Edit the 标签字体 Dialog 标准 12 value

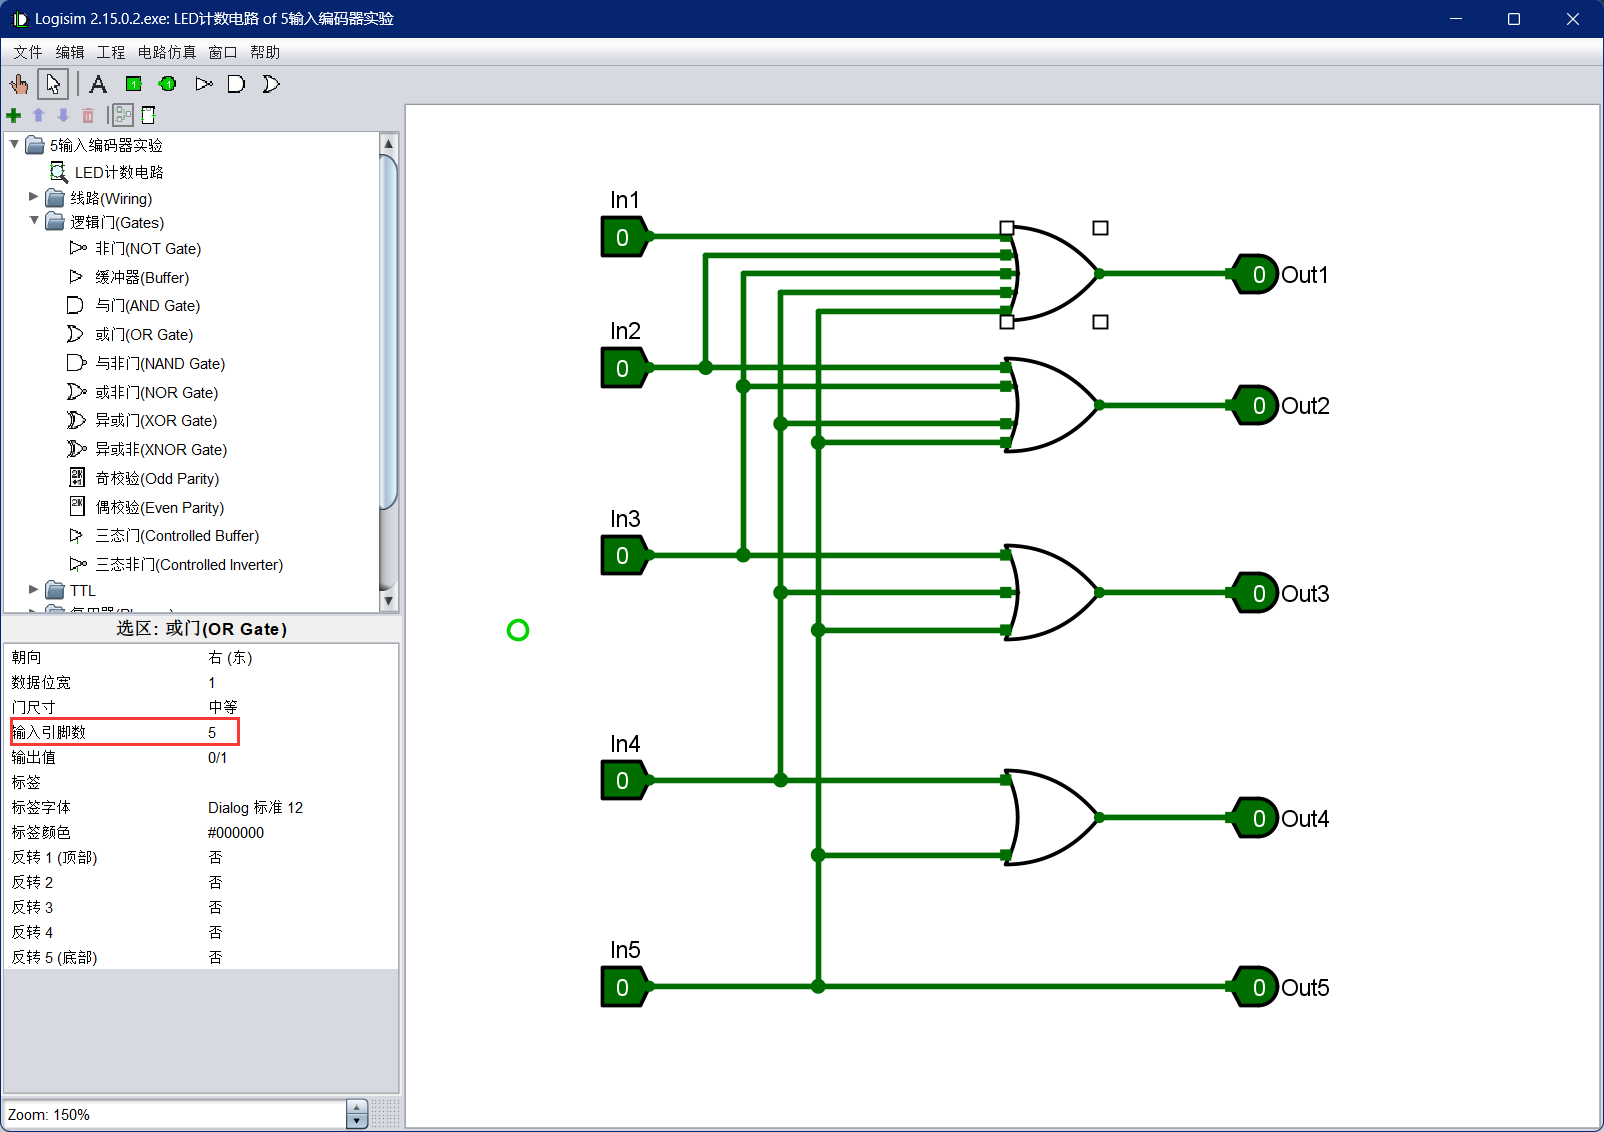(x=301, y=807)
